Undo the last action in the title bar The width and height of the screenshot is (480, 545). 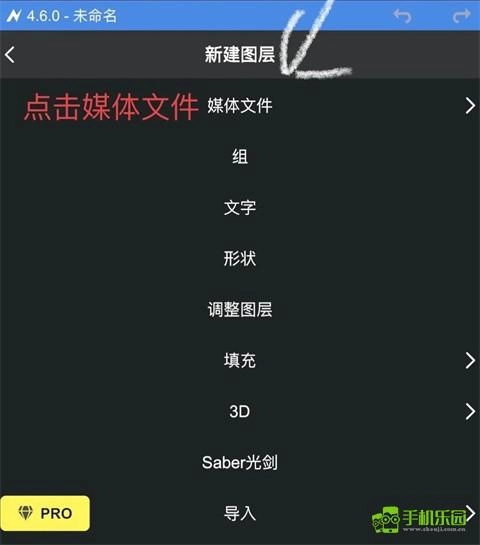coord(402,16)
